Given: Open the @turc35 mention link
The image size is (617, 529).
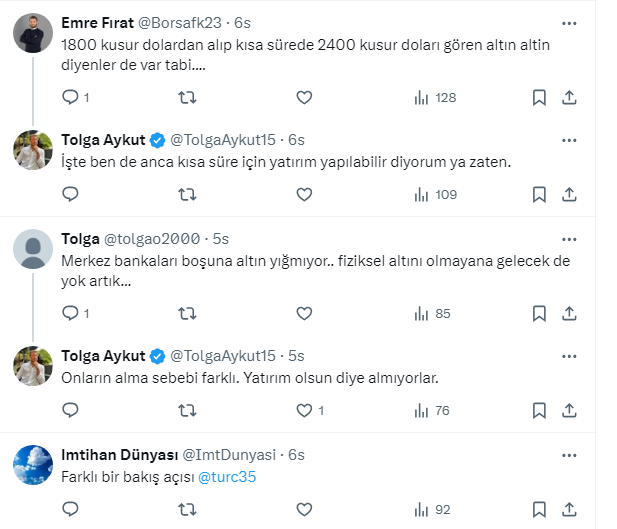Looking at the screenshot, I should [227, 476].
